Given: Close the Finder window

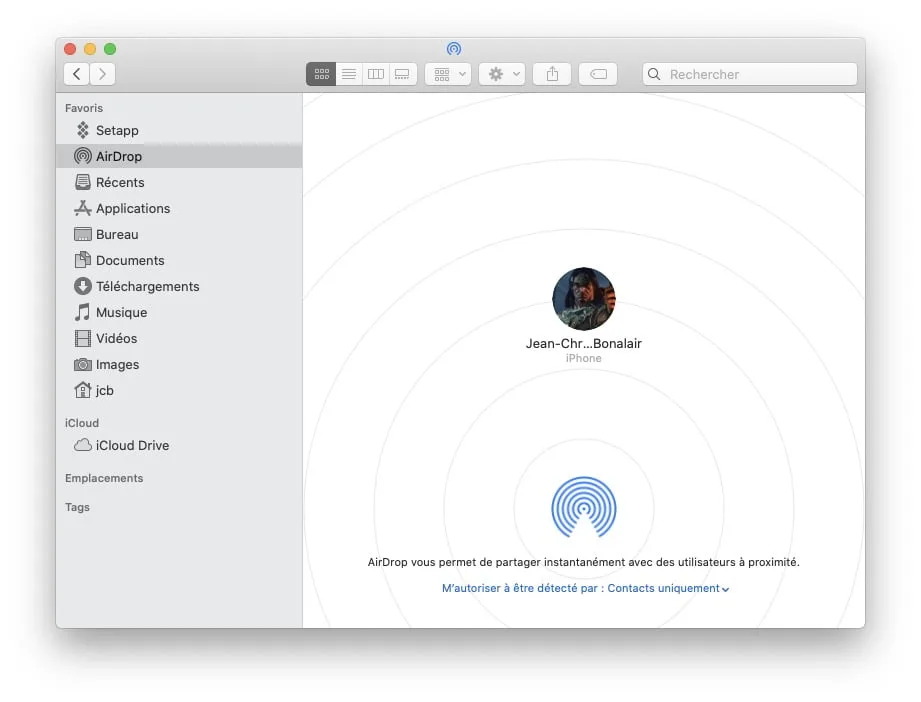Looking at the screenshot, I should click(x=70, y=49).
